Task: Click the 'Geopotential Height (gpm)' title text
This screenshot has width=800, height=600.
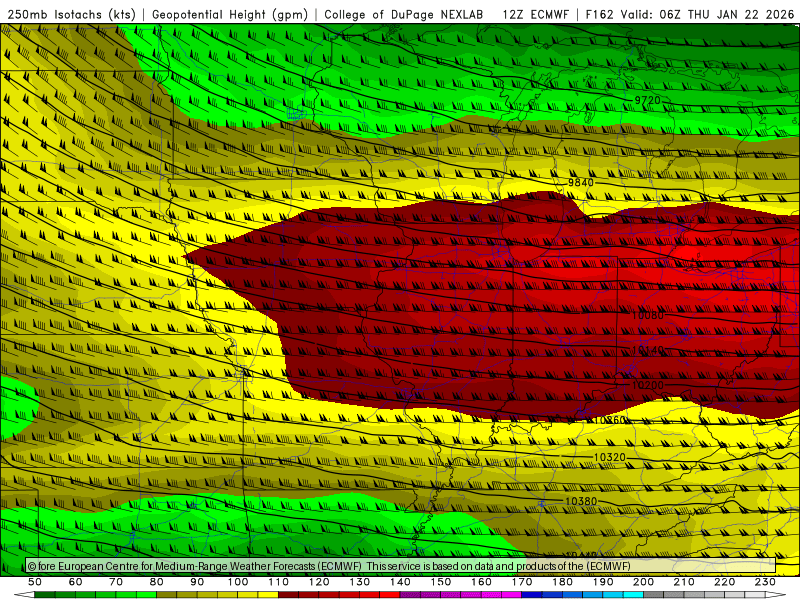Action: pyautogui.click(x=230, y=15)
